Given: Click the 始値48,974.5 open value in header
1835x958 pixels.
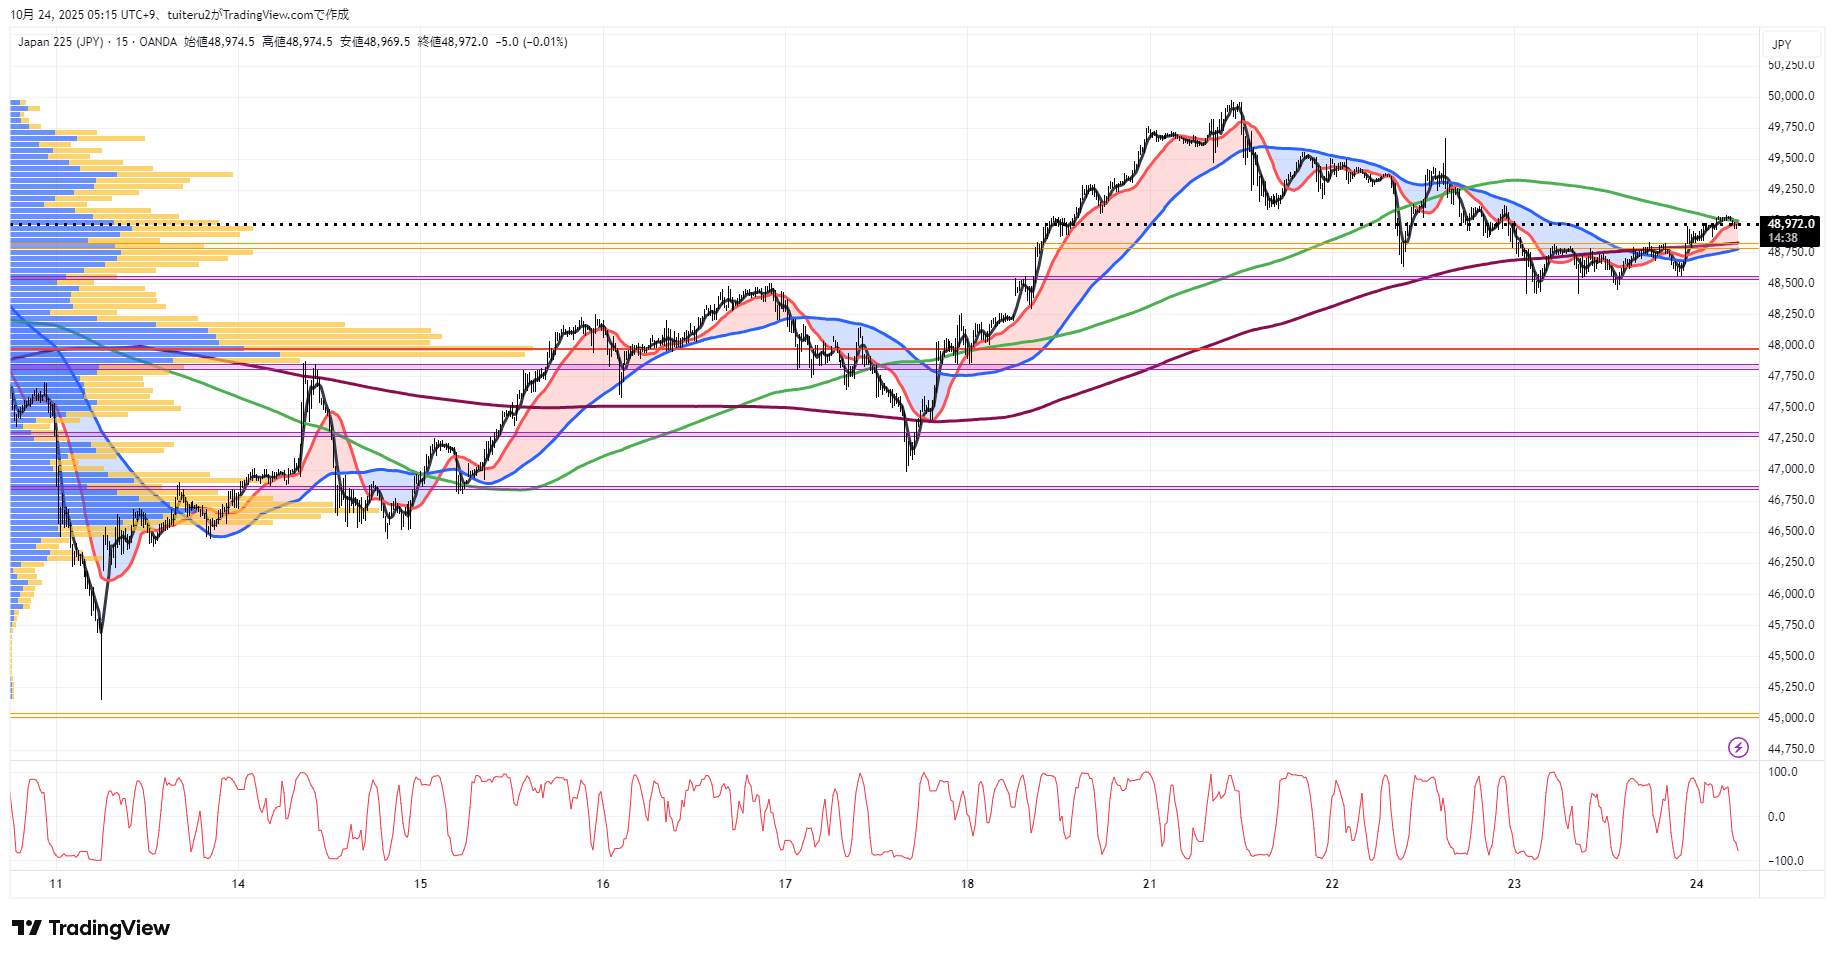Looking at the screenshot, I should pos(219,42).
